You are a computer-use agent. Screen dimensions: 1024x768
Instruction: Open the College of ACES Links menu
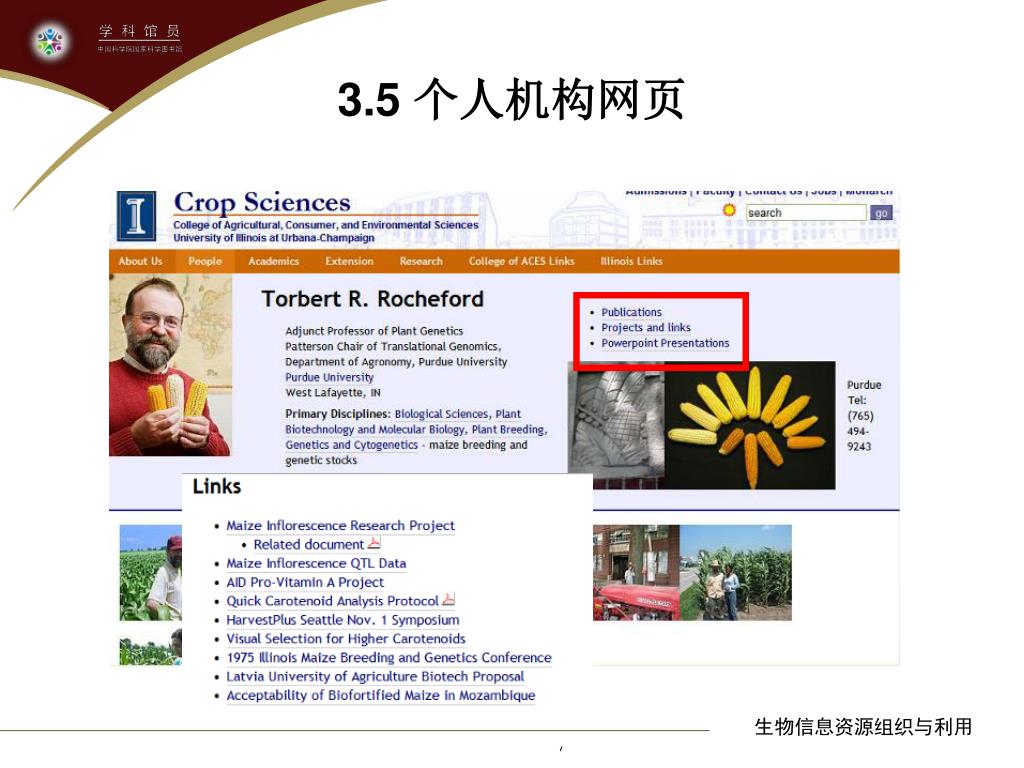(x=521, y=261)
